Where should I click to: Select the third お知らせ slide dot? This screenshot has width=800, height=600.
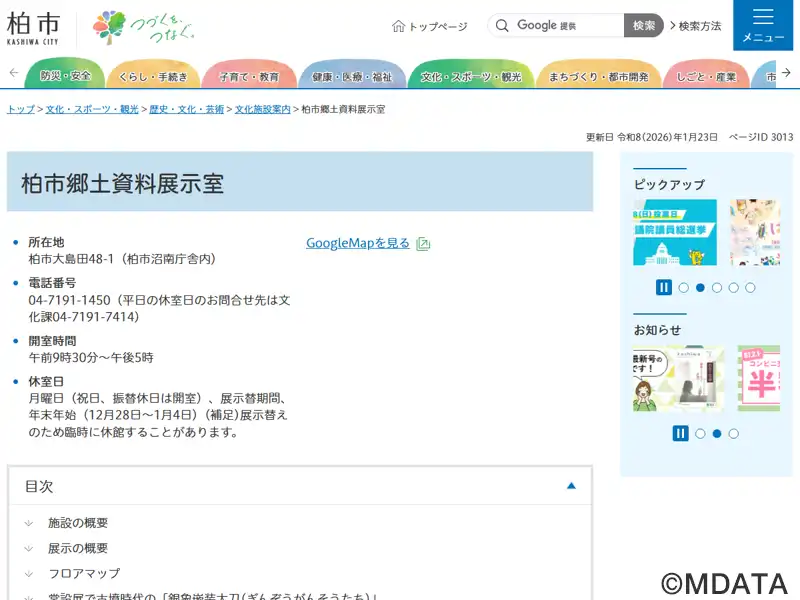tap(733, 434)
